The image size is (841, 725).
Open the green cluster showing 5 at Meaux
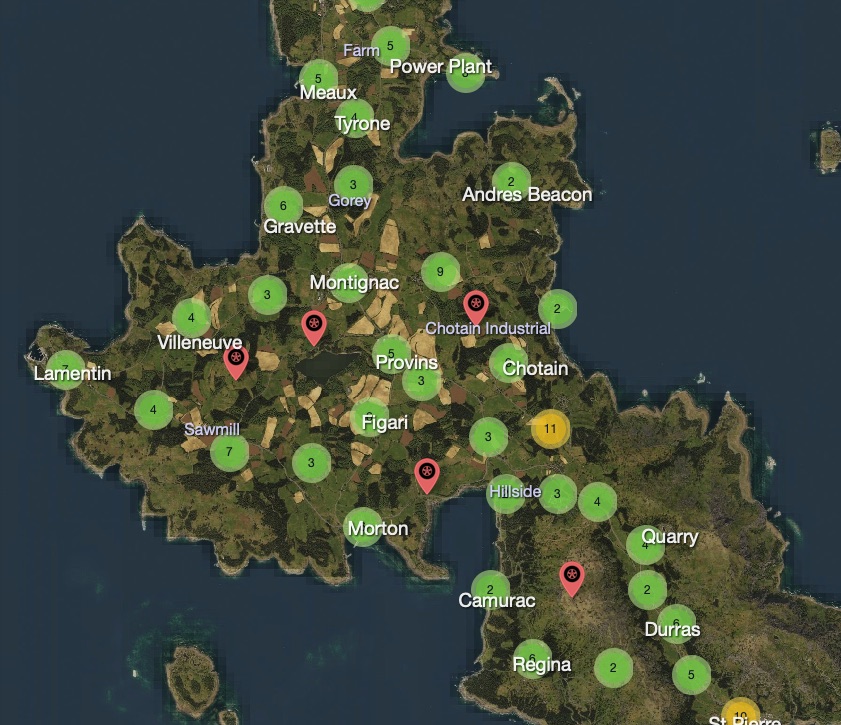(317, 76)
